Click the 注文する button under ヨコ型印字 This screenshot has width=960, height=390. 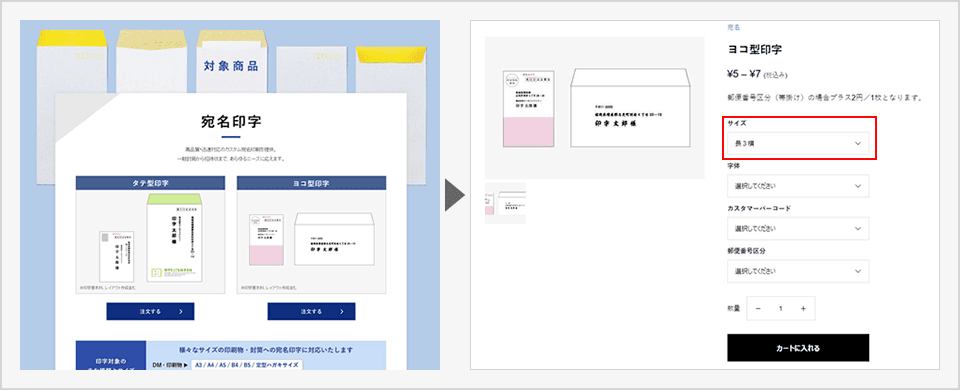(311, 311)
